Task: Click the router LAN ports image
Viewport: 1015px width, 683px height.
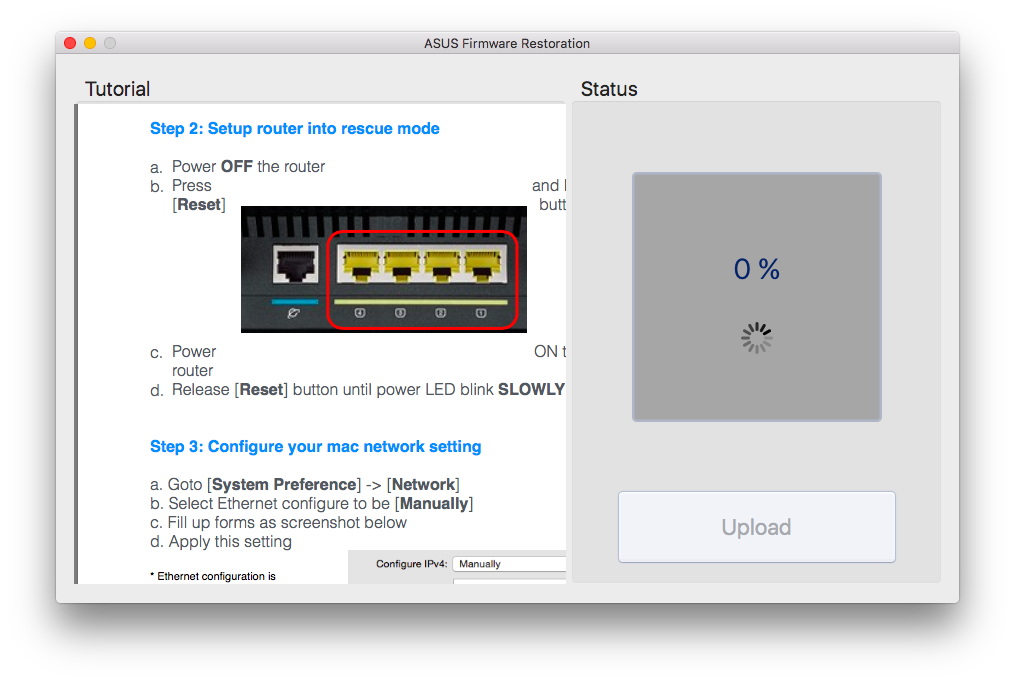Action: [384, 269]
